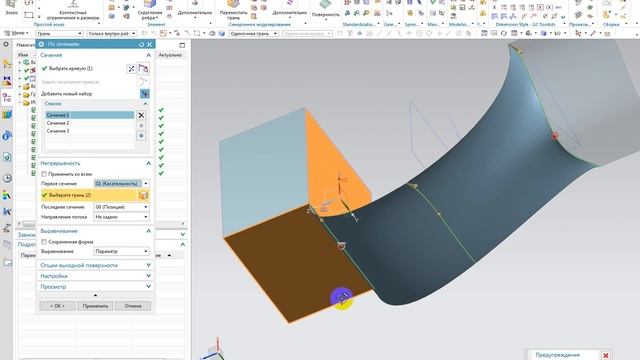Collapse the Непрерывность section
This screenshot has height=360, width=640.
[148, 163]
